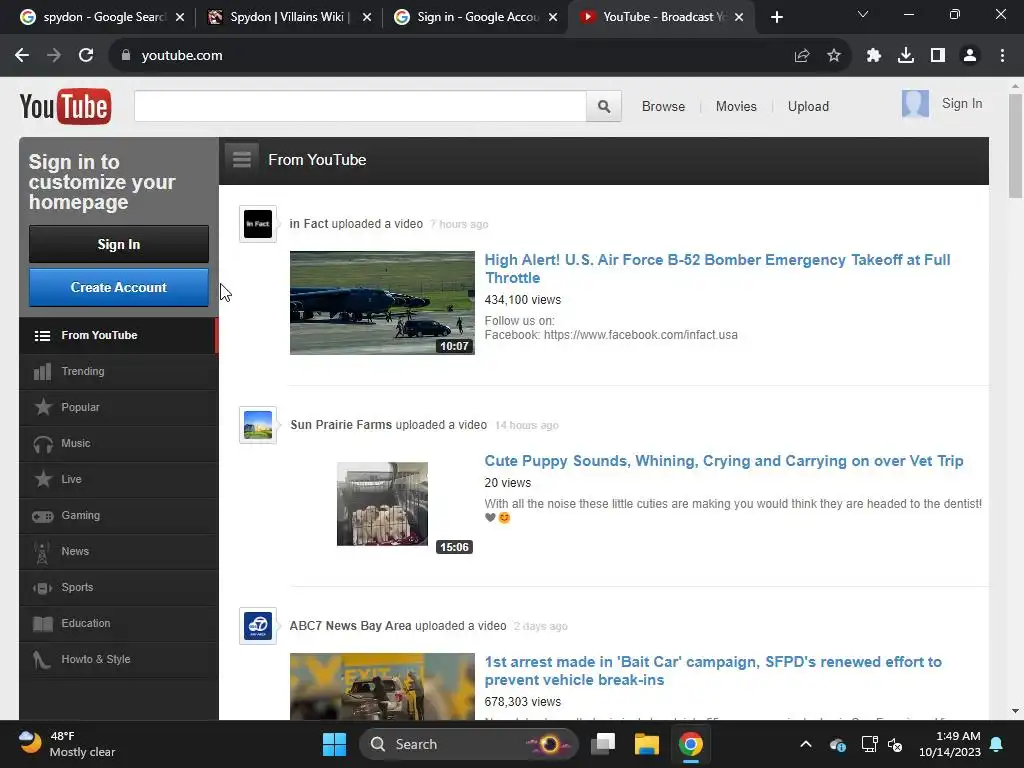Viewport: 1024px width, 768px height.
Task: Select Music in the sidebar
Action: [x=118, y=443]
